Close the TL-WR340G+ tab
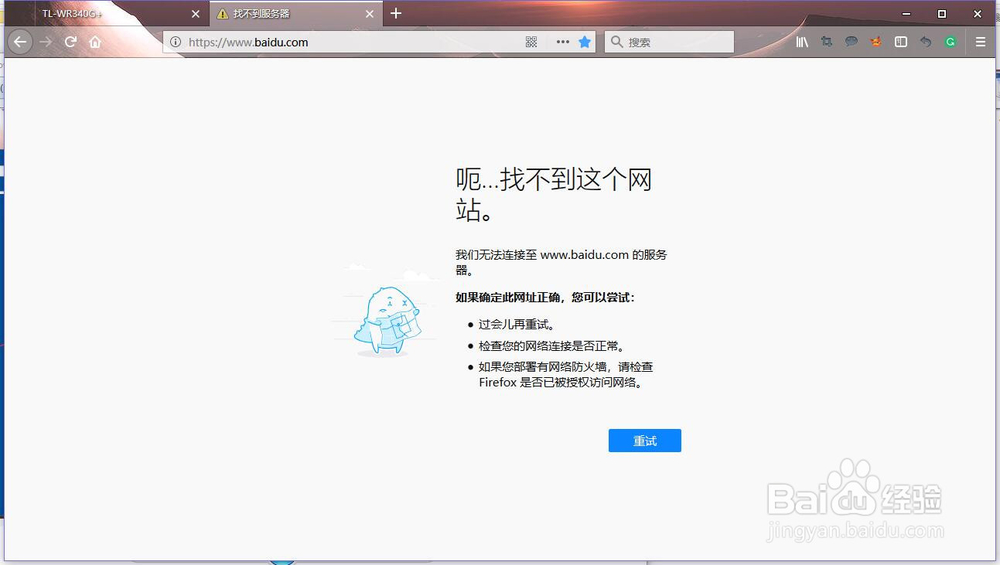Screen dimensions: 1000x565 (x=195, y=13)
